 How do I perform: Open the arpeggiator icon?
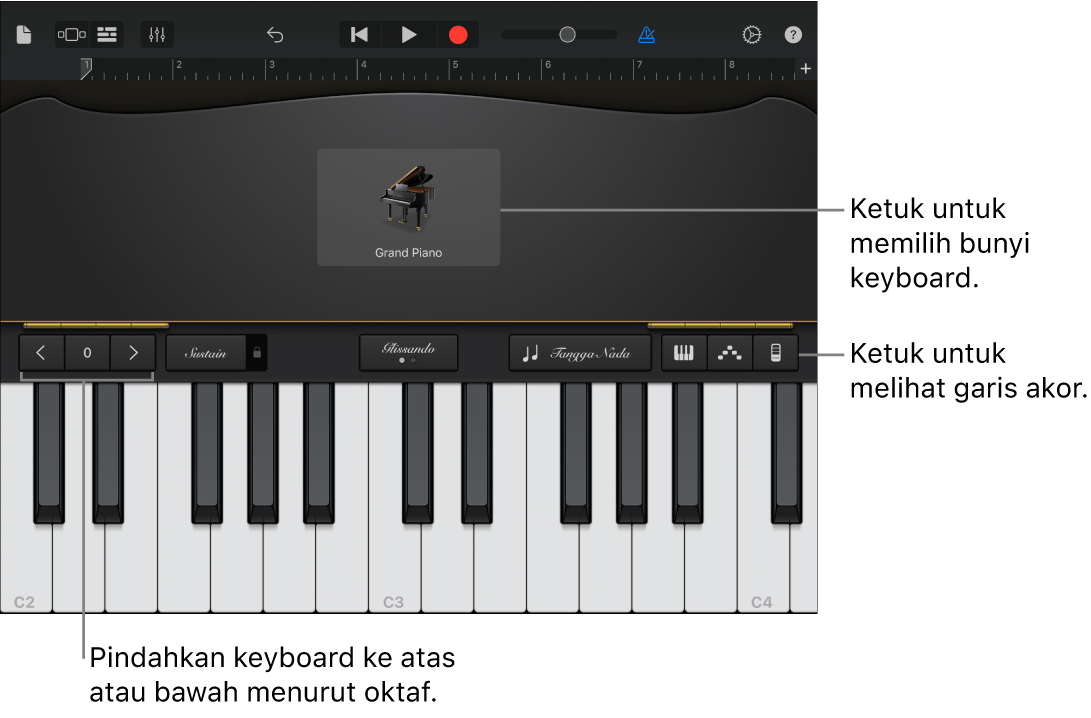click(x=729, y=353)
